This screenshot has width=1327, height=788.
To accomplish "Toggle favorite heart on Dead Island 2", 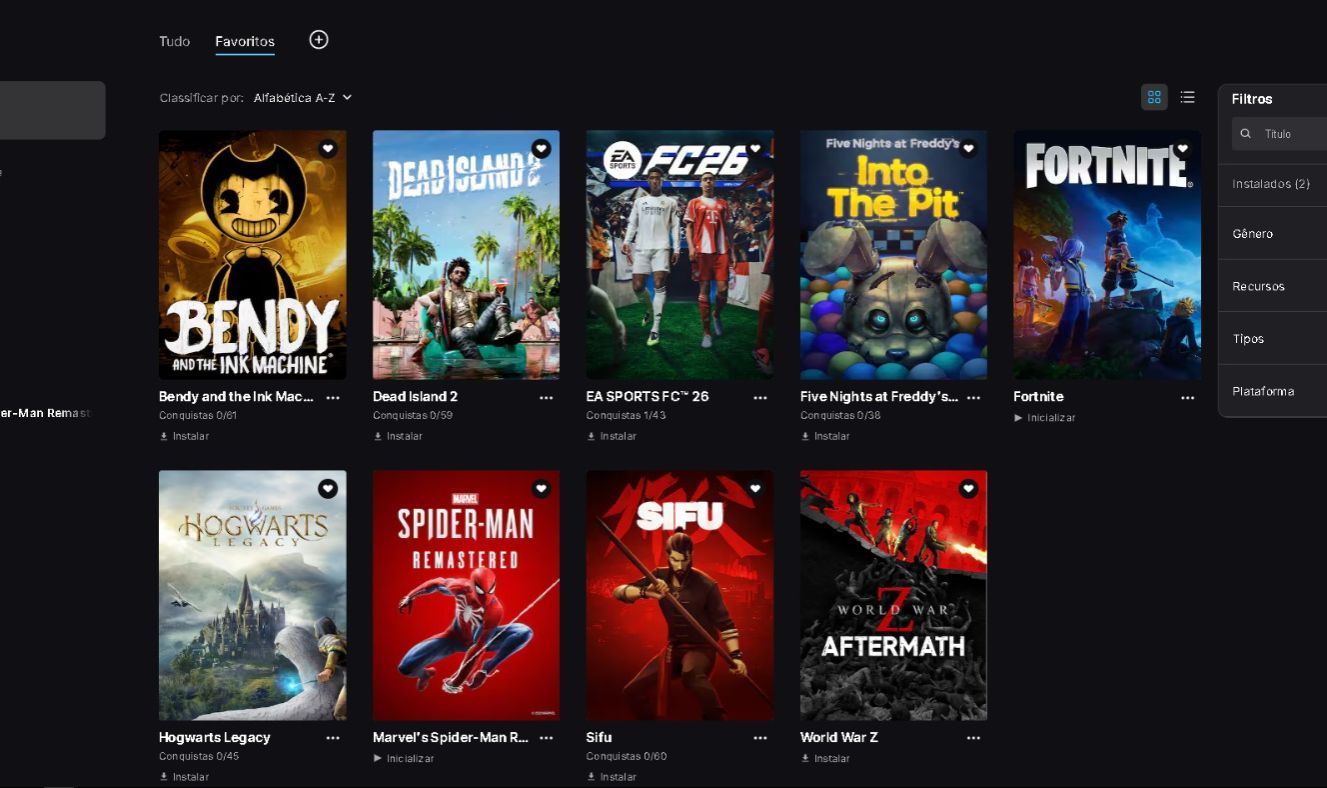I will click(541, 148).
